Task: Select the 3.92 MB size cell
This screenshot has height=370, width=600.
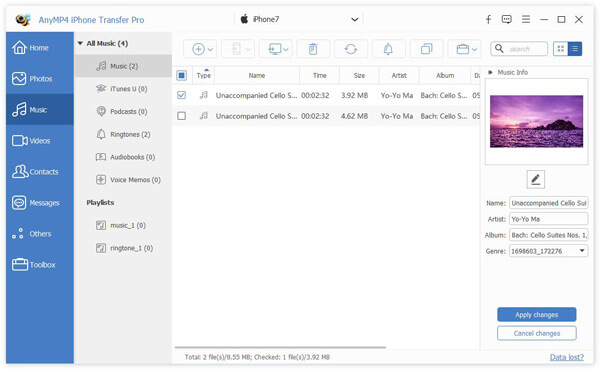Action: (x=354, y=95)
